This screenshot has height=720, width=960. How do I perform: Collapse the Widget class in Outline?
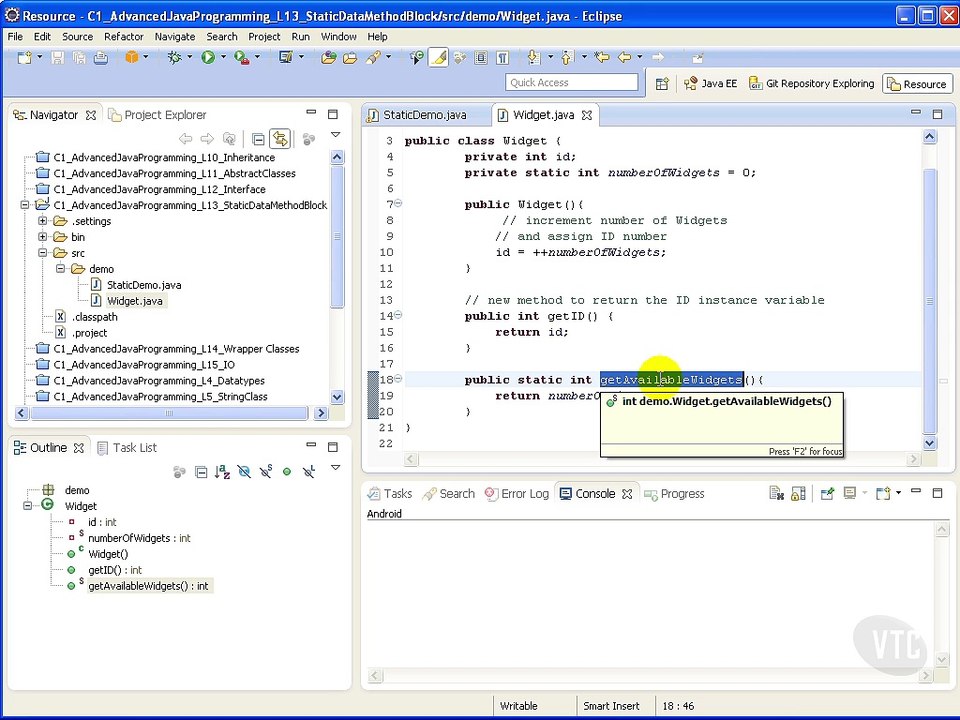tap(28, 506)
